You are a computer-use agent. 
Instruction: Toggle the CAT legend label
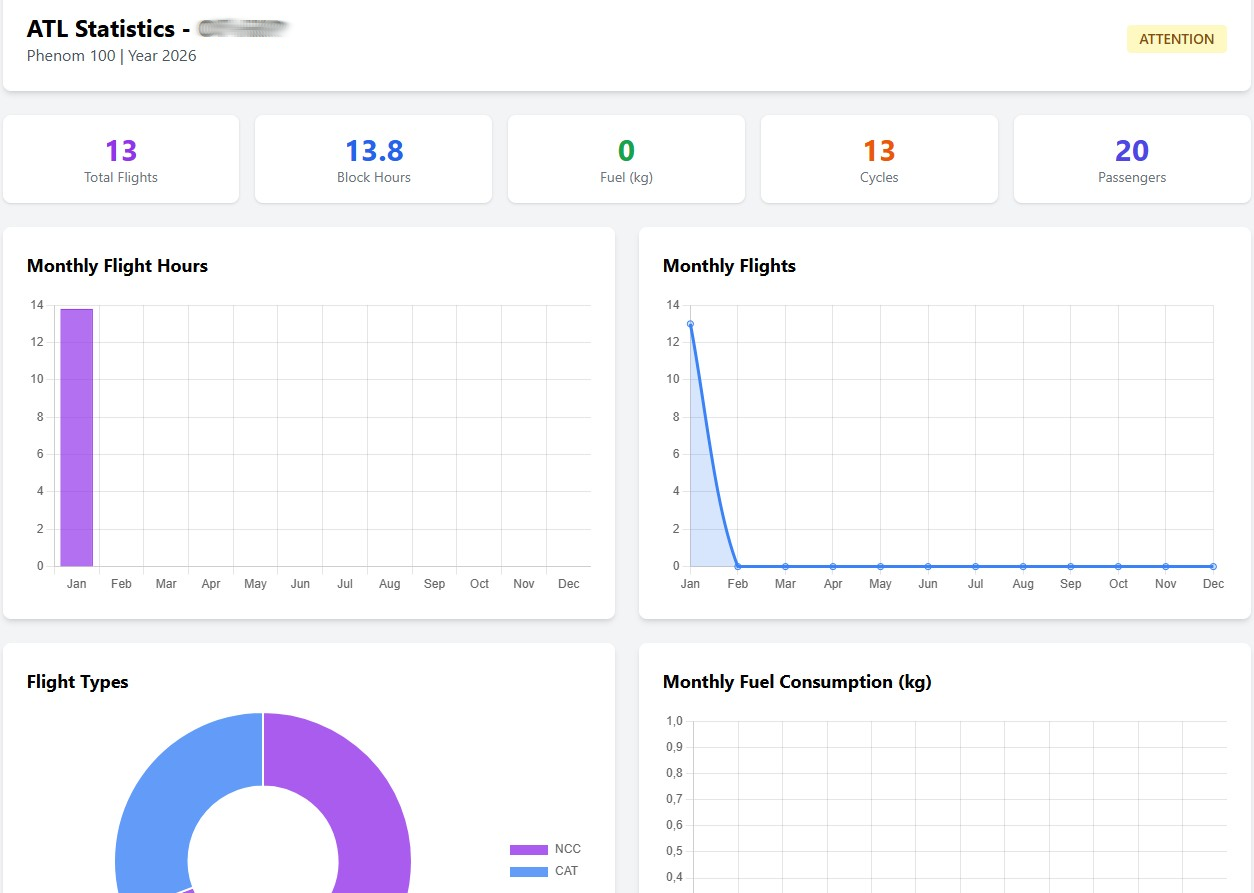tap(567, 871)
